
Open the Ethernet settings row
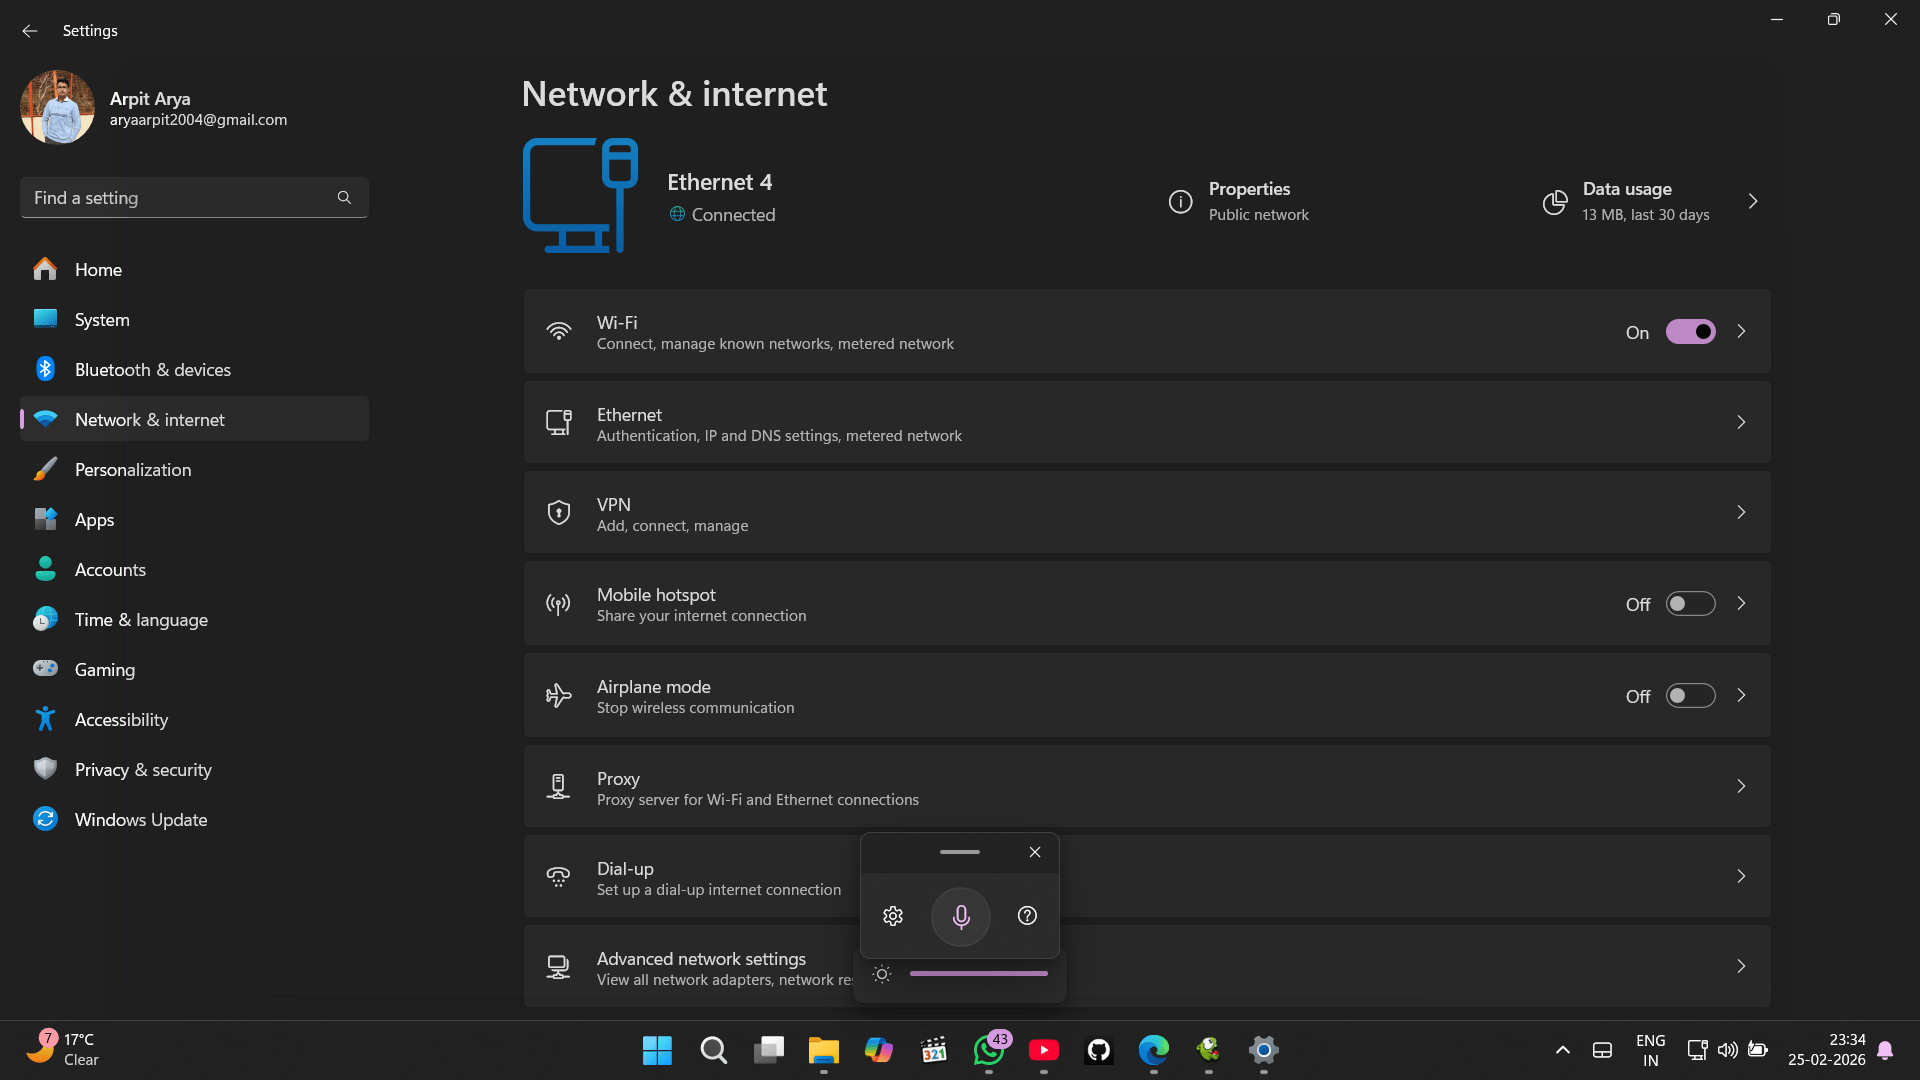click(x=1147, y=424)
